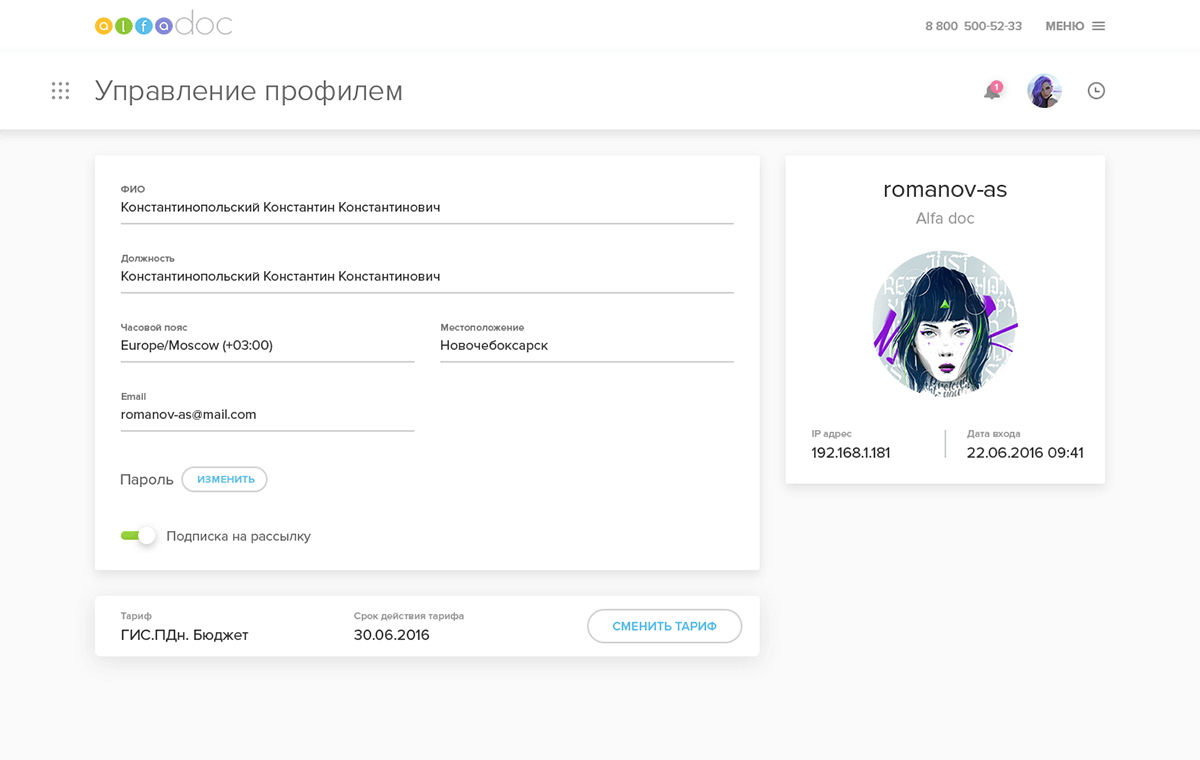
Task: Open the Местоположение Новочебоксарск field
Action: (586, 346)
